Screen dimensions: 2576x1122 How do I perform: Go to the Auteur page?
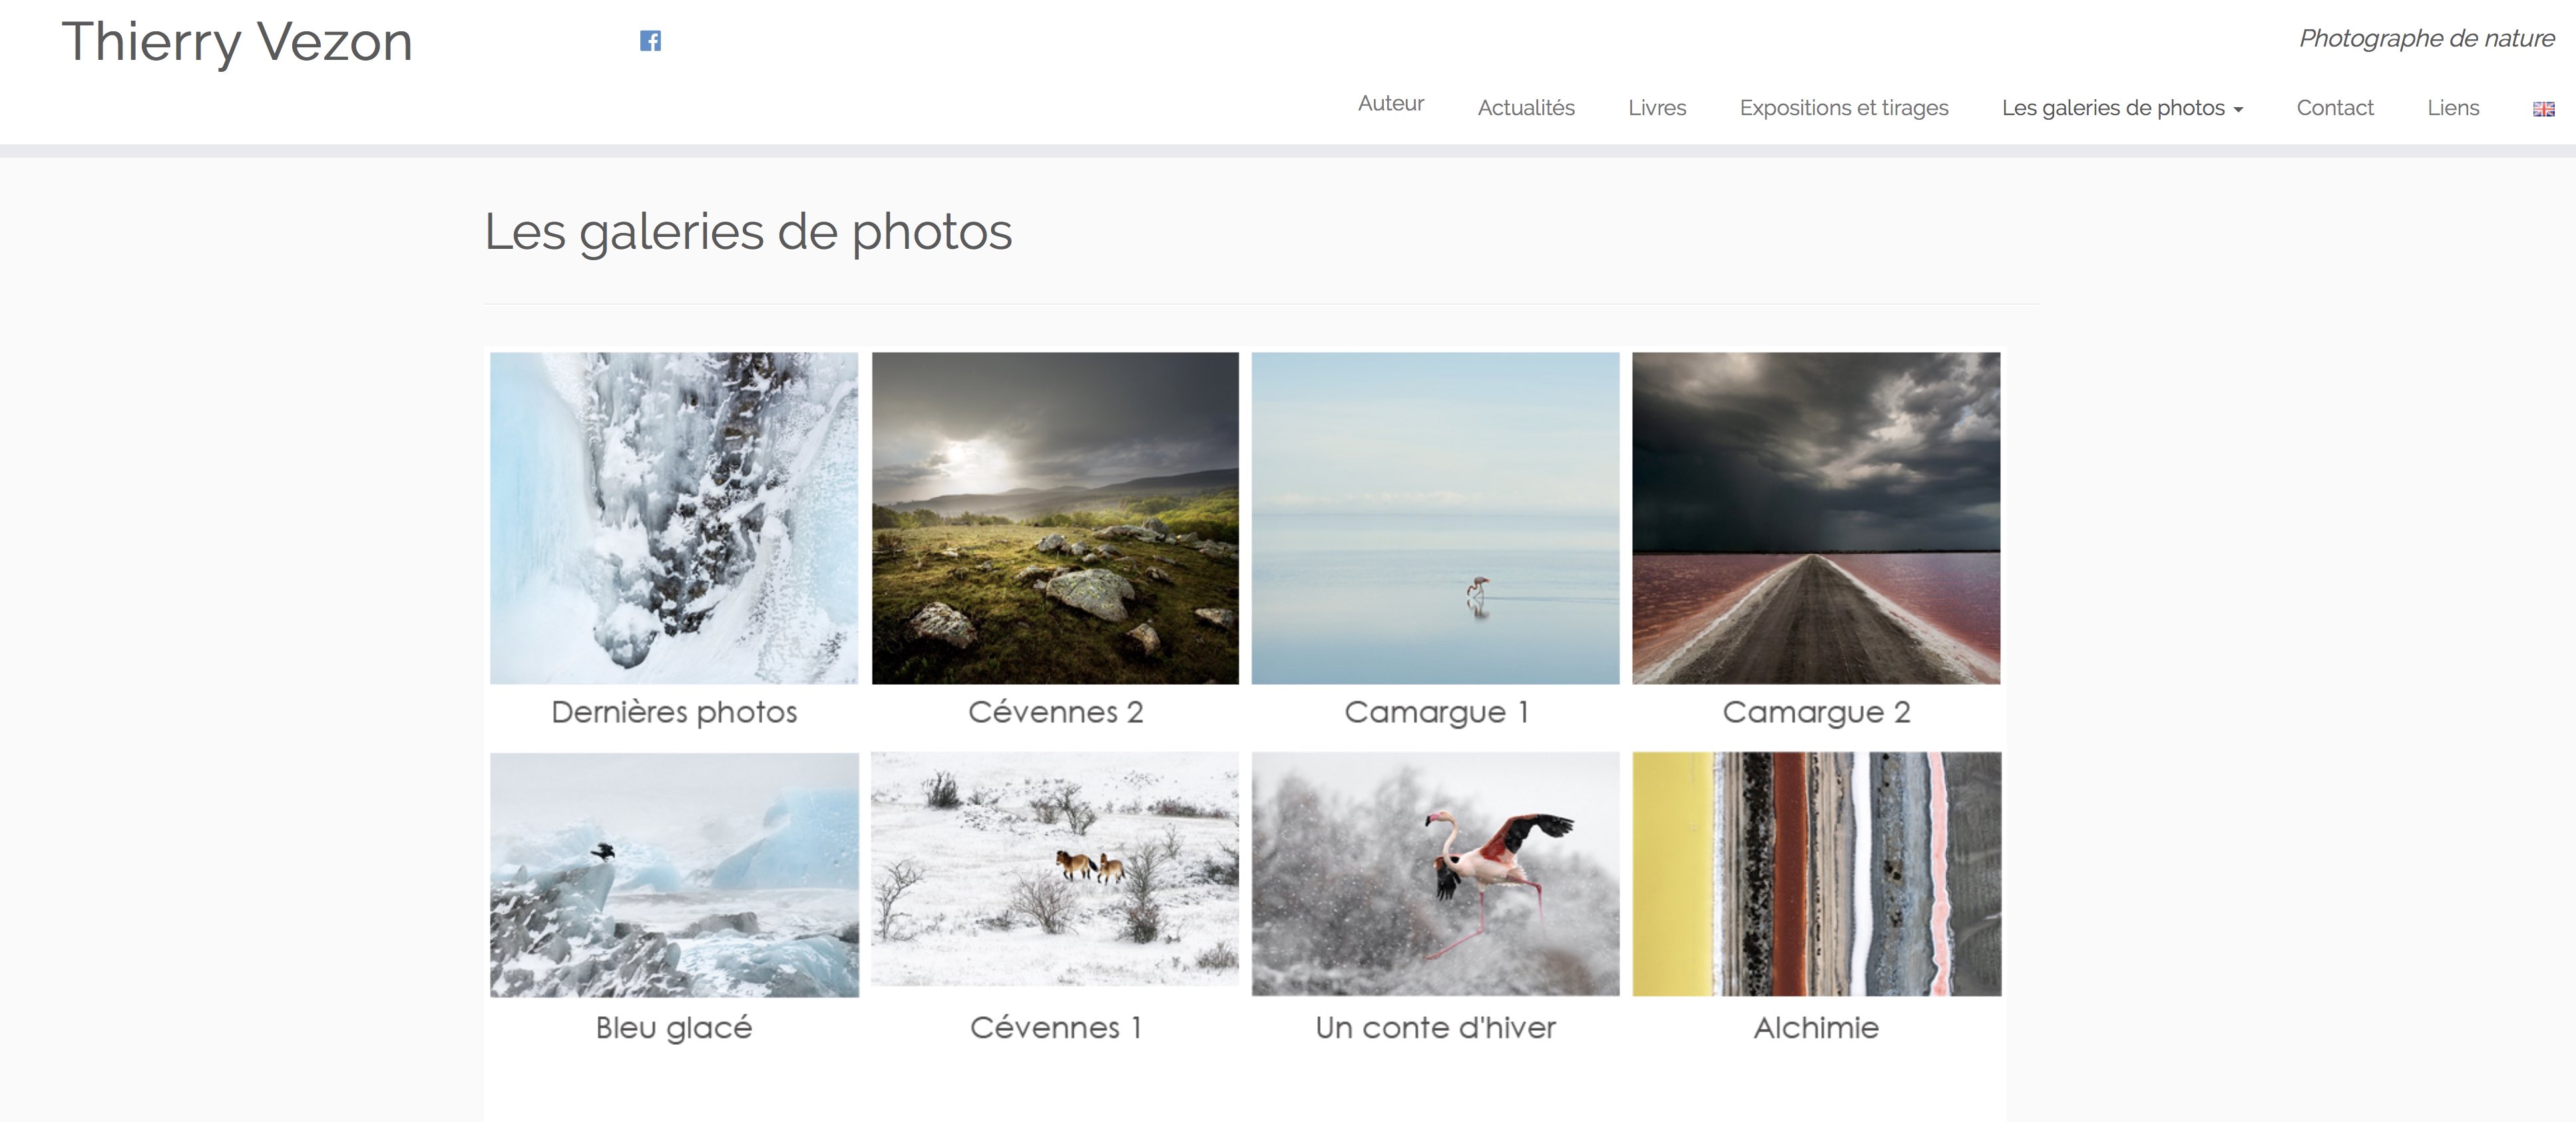(x=1390, y=103)
